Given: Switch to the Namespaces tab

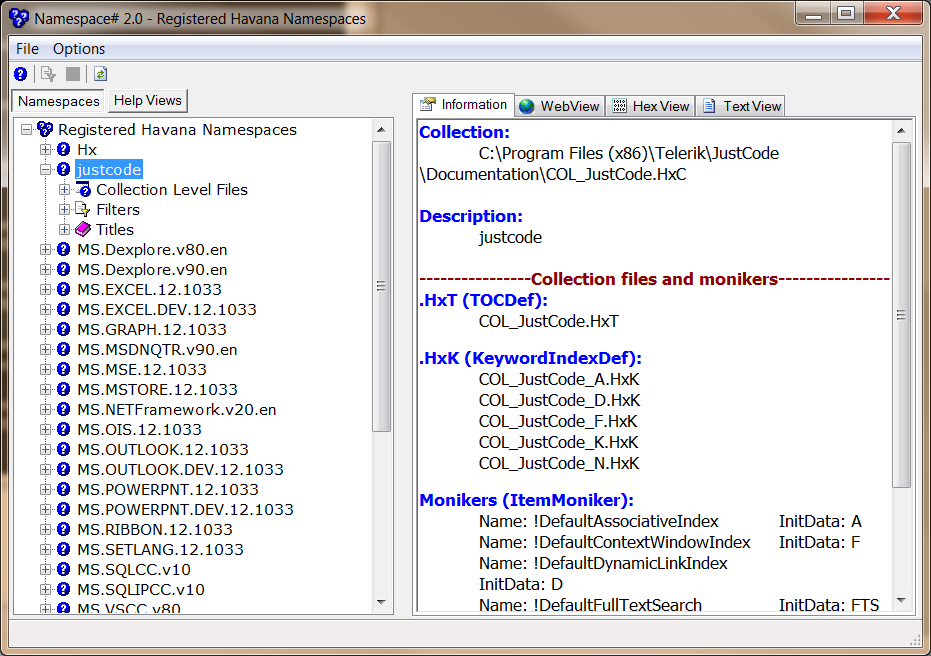Looking at the screenshot, I should click(59, 101).
